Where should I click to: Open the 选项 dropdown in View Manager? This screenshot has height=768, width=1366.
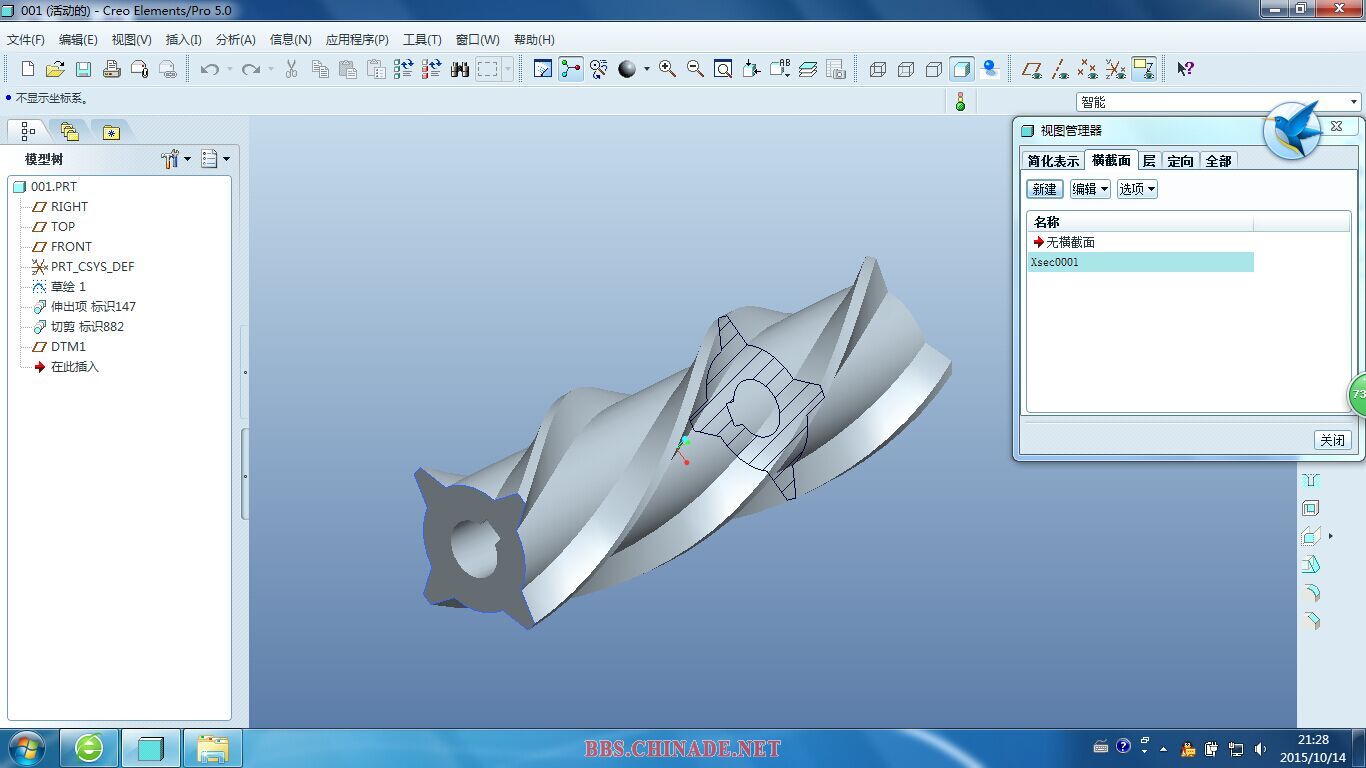pos(1136,189)
